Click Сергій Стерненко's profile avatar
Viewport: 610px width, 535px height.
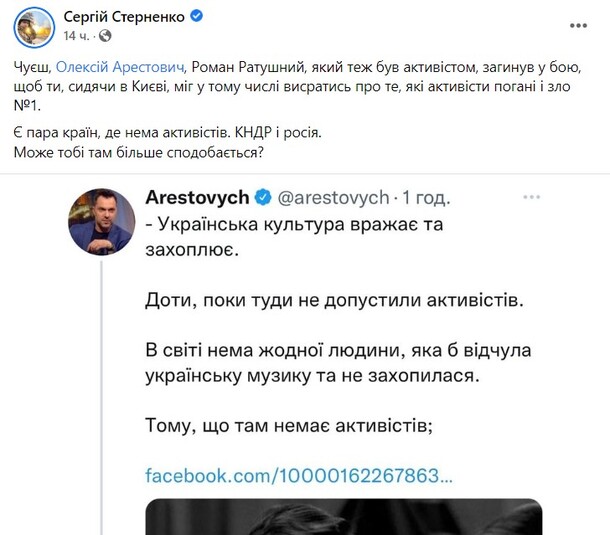tap(34, 25)
